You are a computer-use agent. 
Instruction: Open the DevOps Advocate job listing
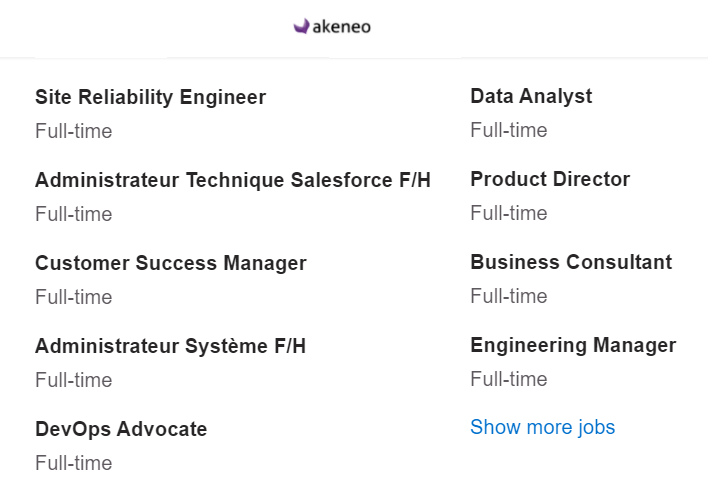121,429
